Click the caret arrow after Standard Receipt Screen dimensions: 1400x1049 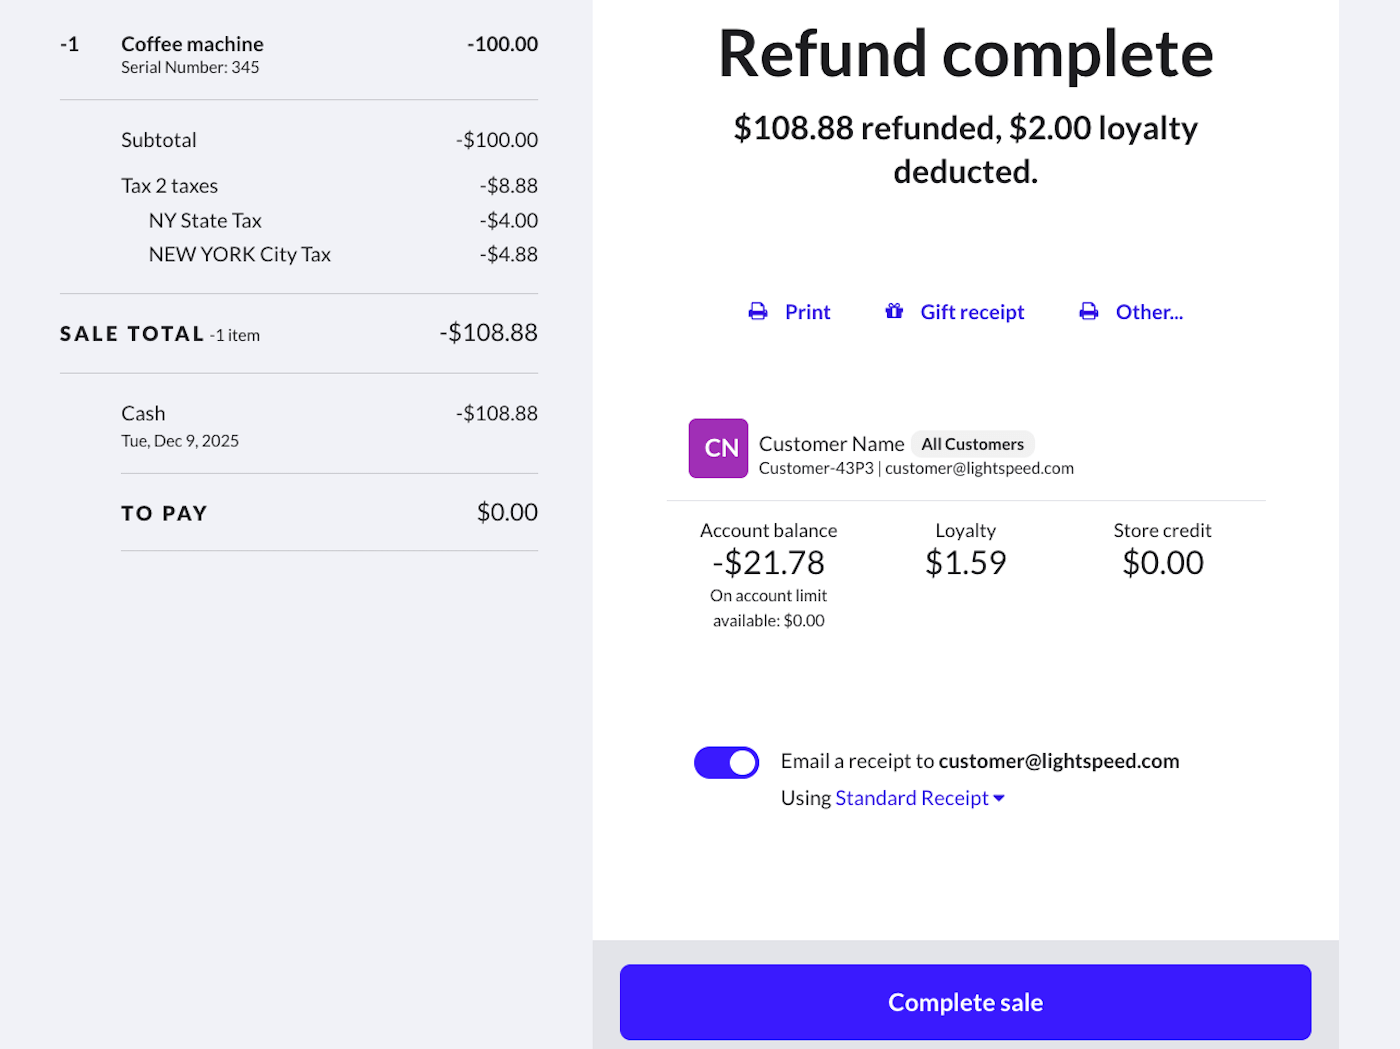[x=999, y=798]
